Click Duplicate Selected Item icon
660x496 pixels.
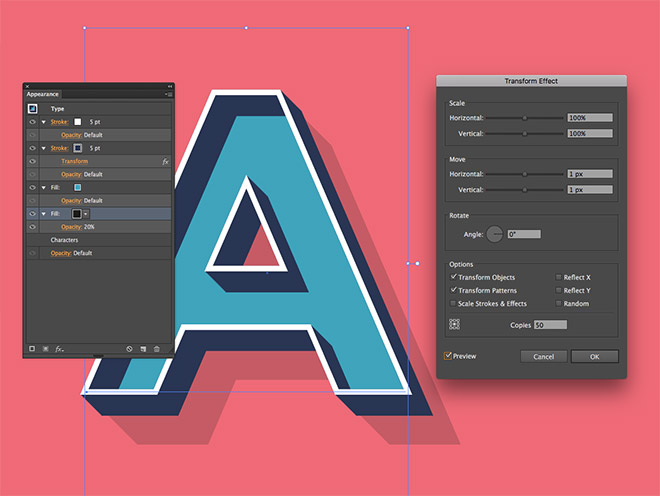click(x=143, y=348)
